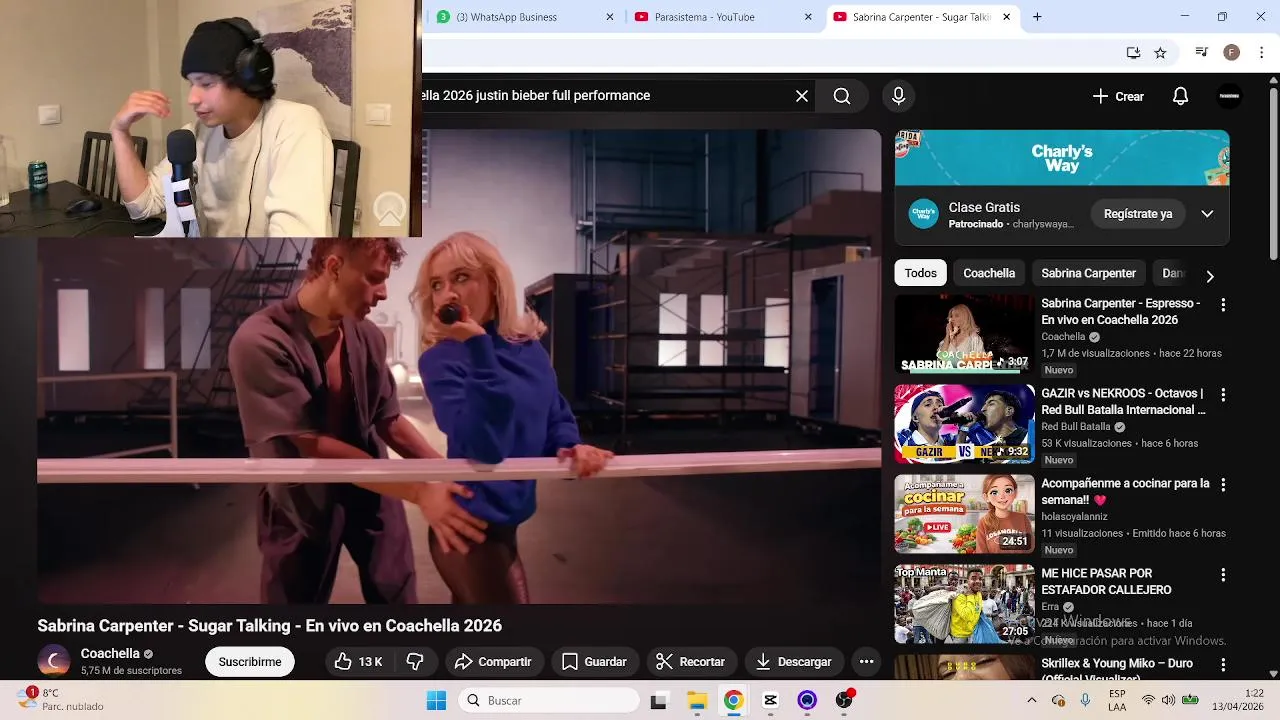Close the Parasistema YouTube tab

pos(808,17)
